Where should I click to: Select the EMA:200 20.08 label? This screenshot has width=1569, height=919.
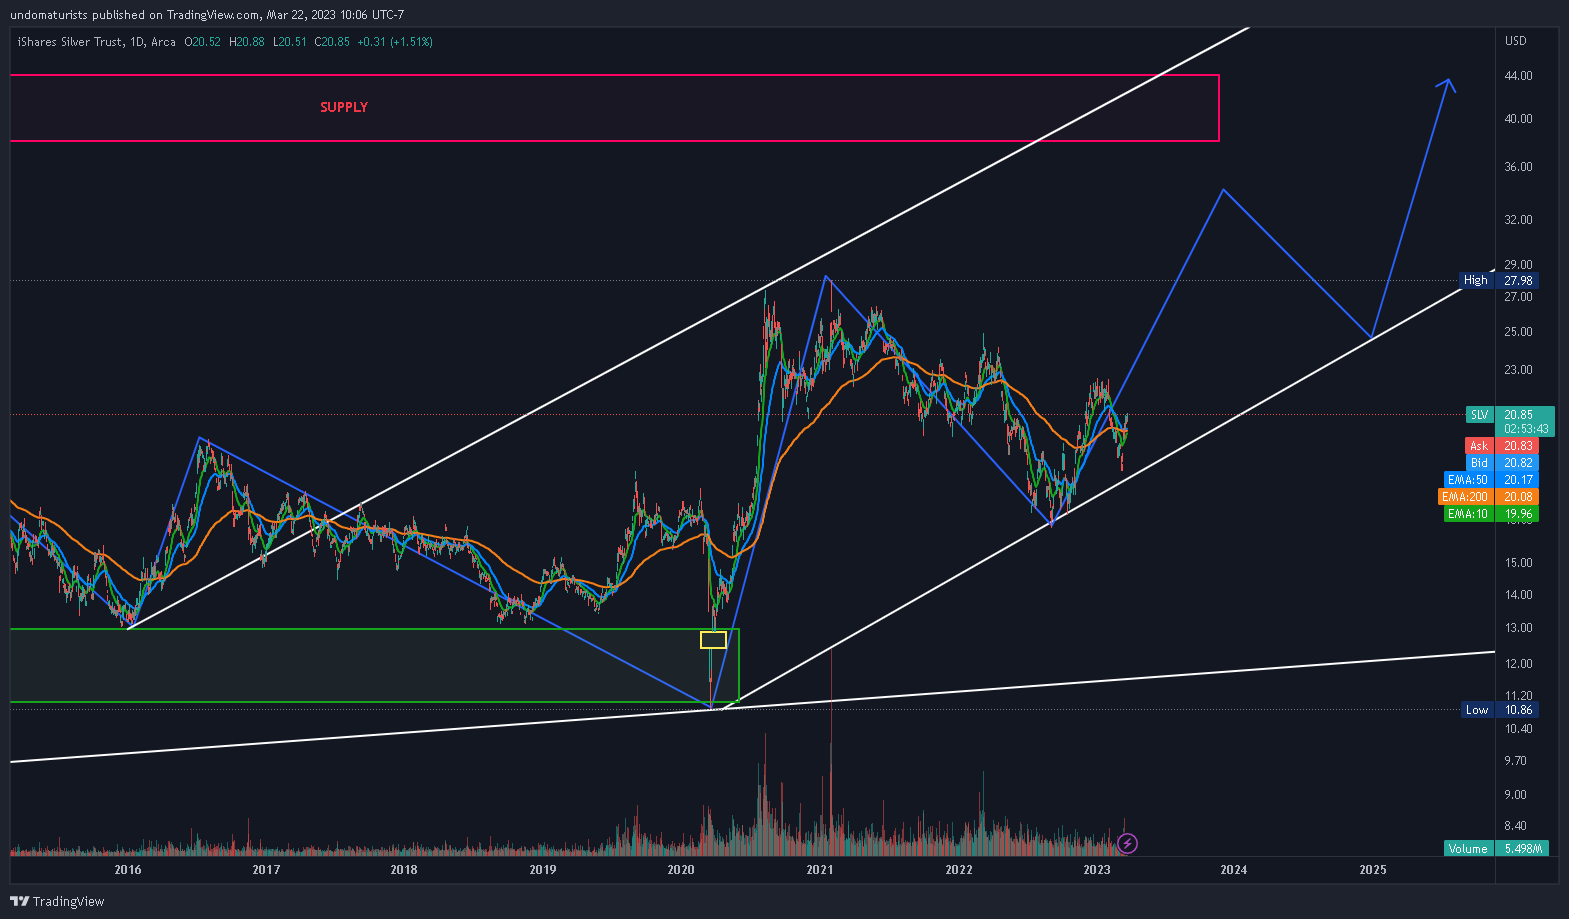pos(1488,497)
